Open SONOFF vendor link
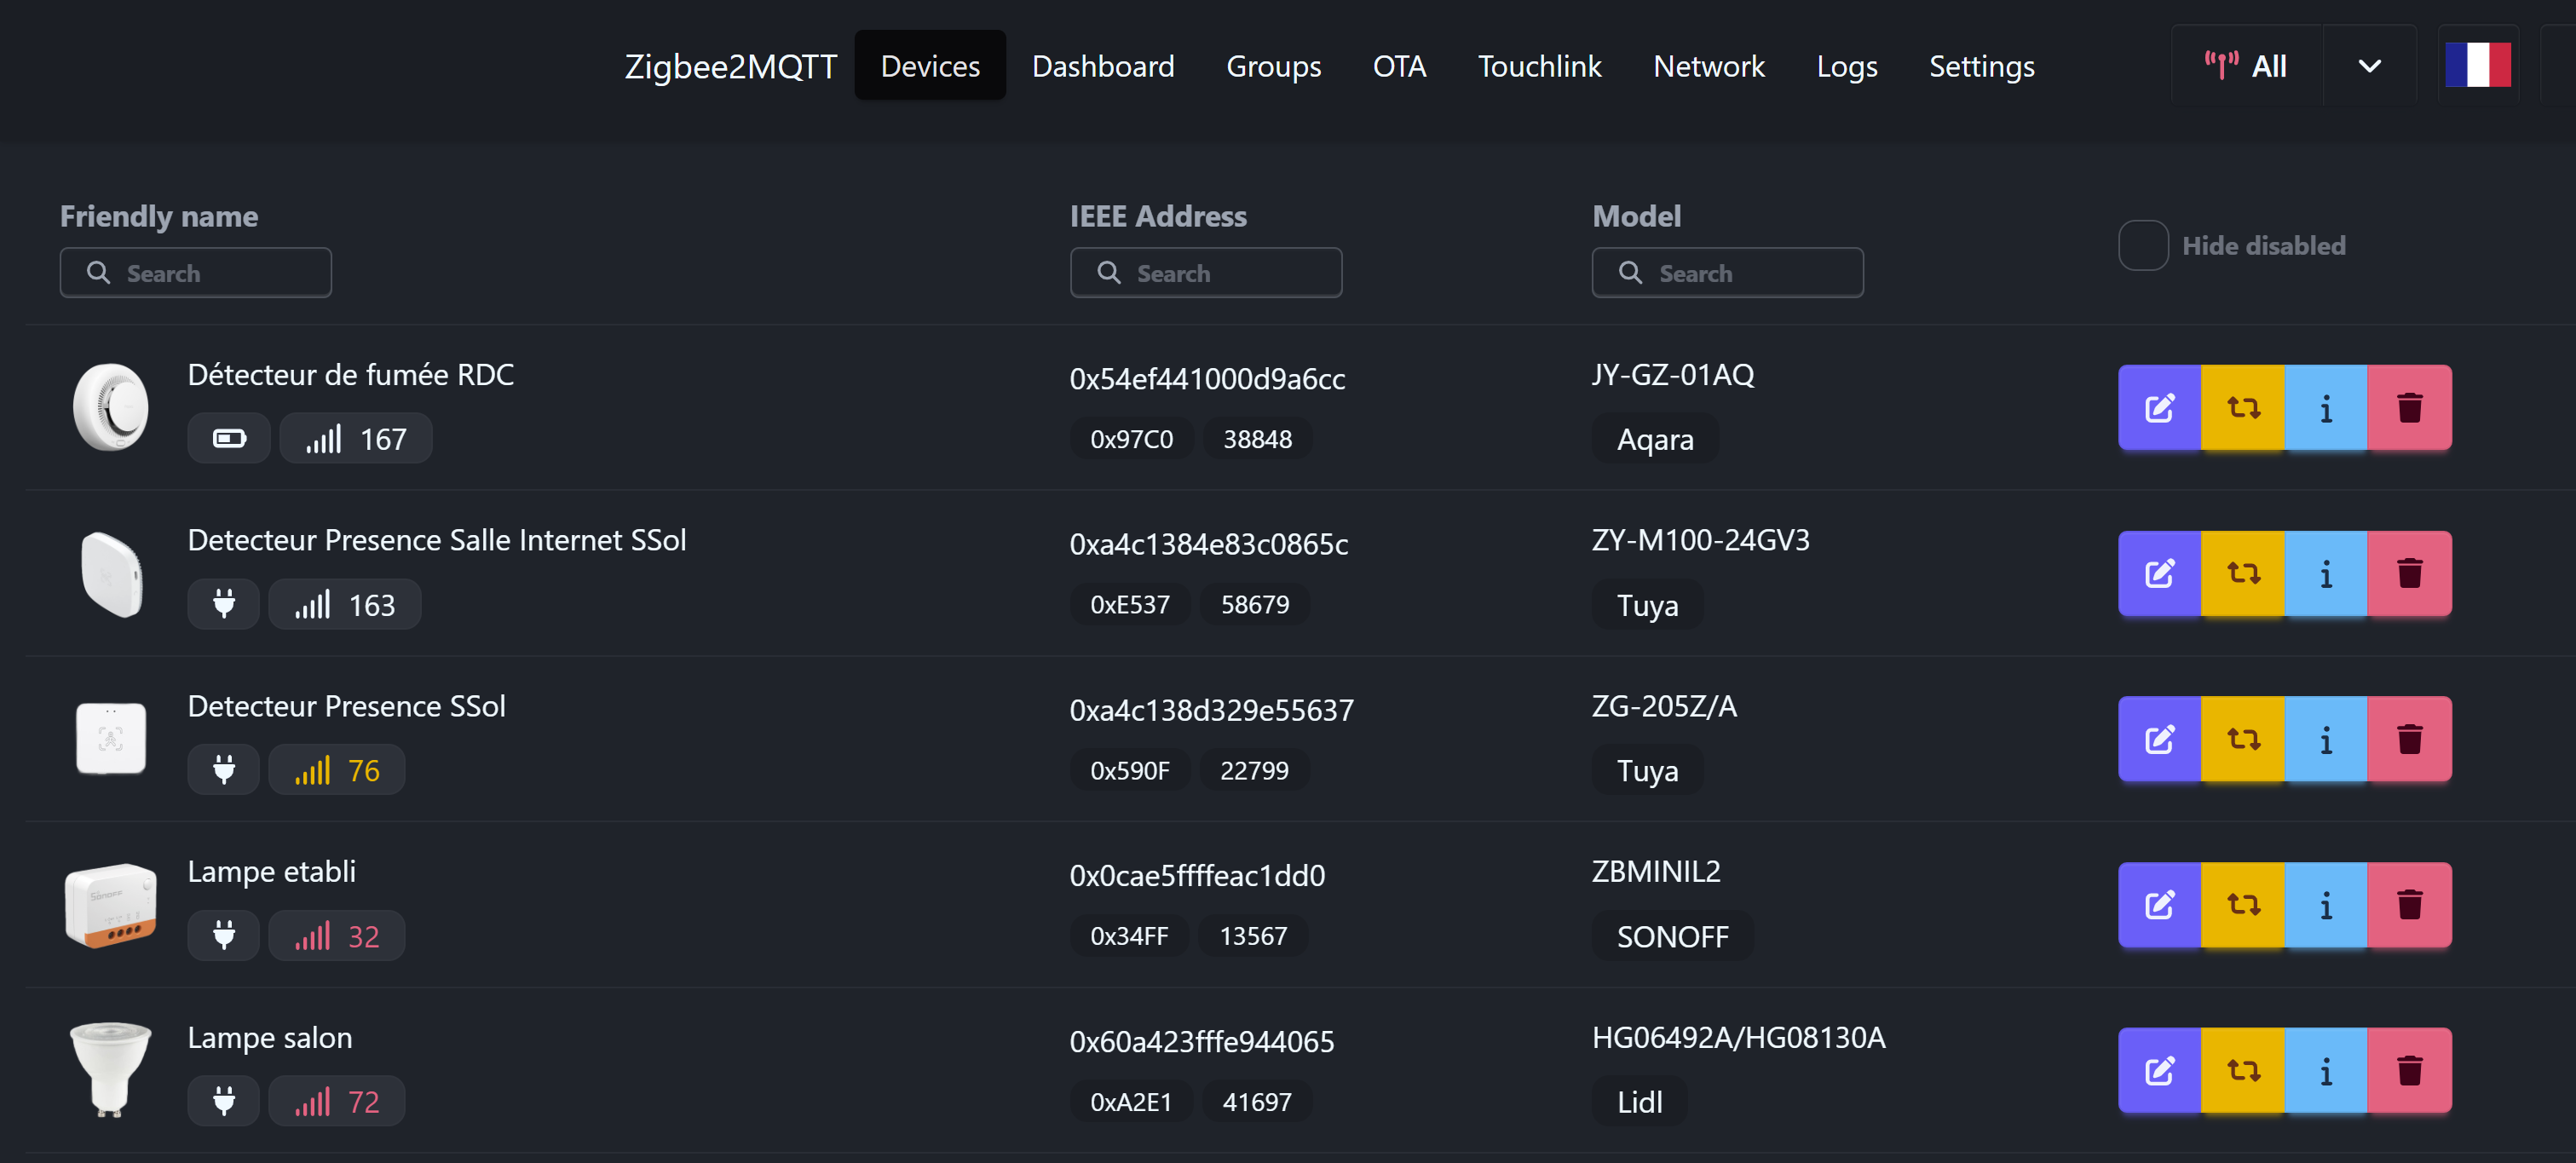Viewport: 2576px width, 1163px height. (x=1672, y=936)
